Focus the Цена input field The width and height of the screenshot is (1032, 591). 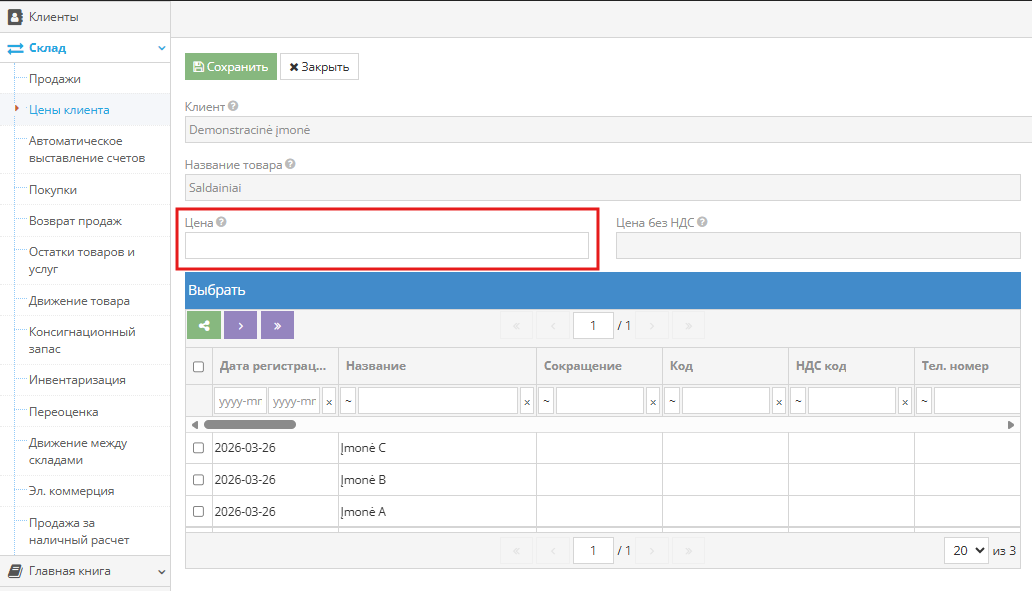(386, 246)
